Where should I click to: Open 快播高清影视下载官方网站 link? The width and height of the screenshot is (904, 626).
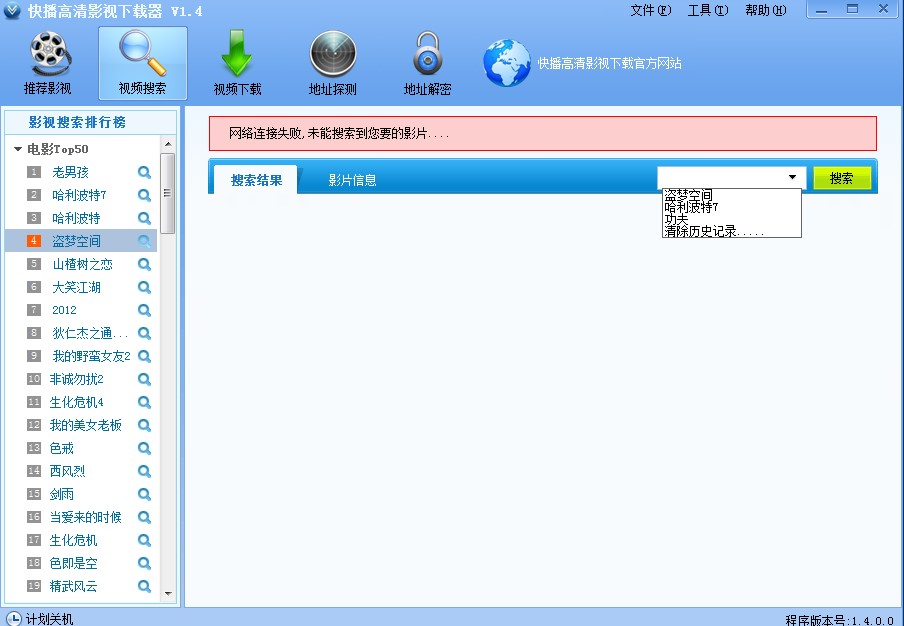pos(608,62)
